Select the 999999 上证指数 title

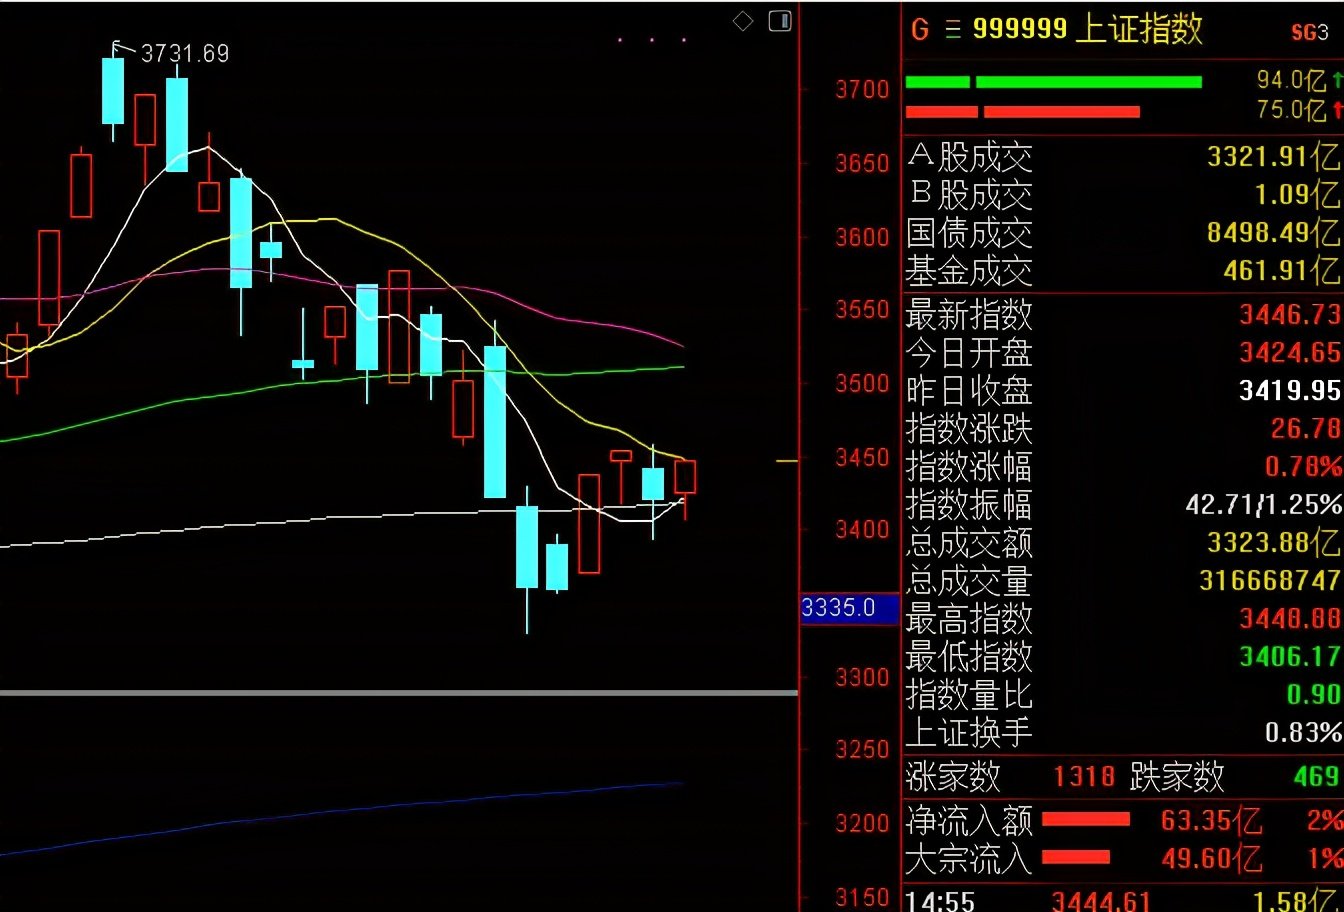[x=1088, y=29]
